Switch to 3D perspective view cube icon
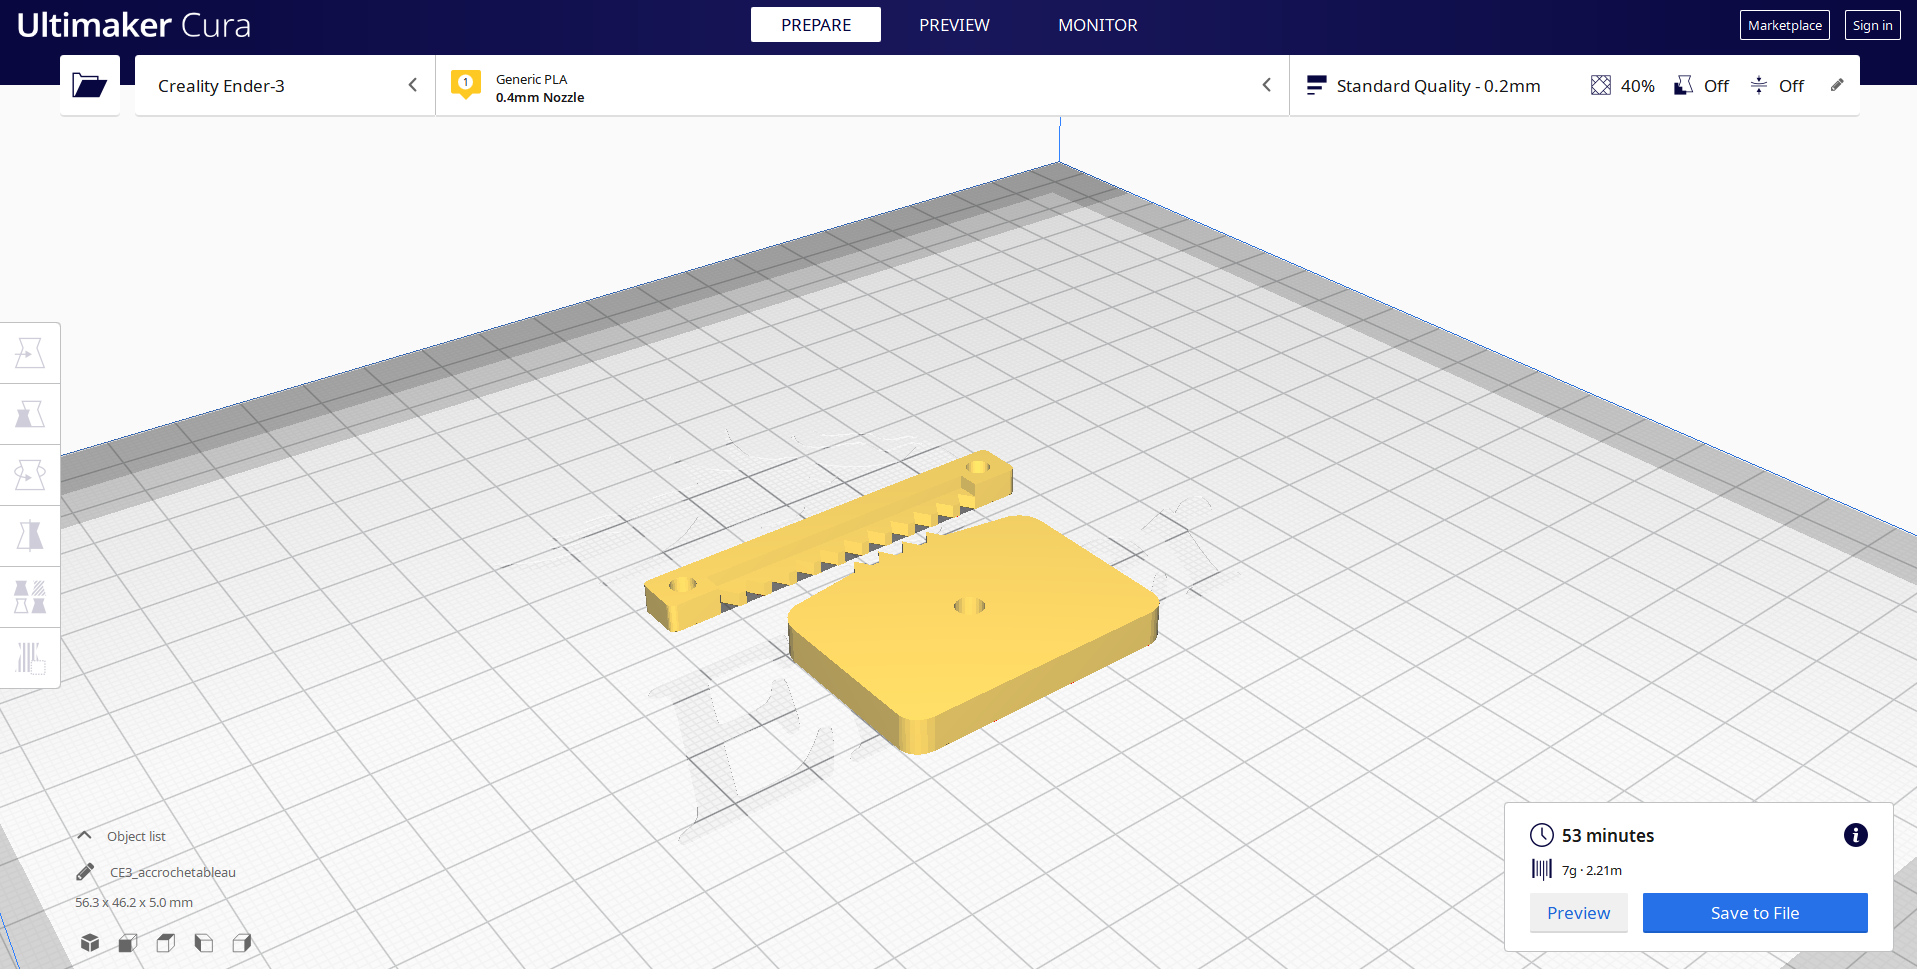This screenshot has height=969, width=1917. pos(90,942)
